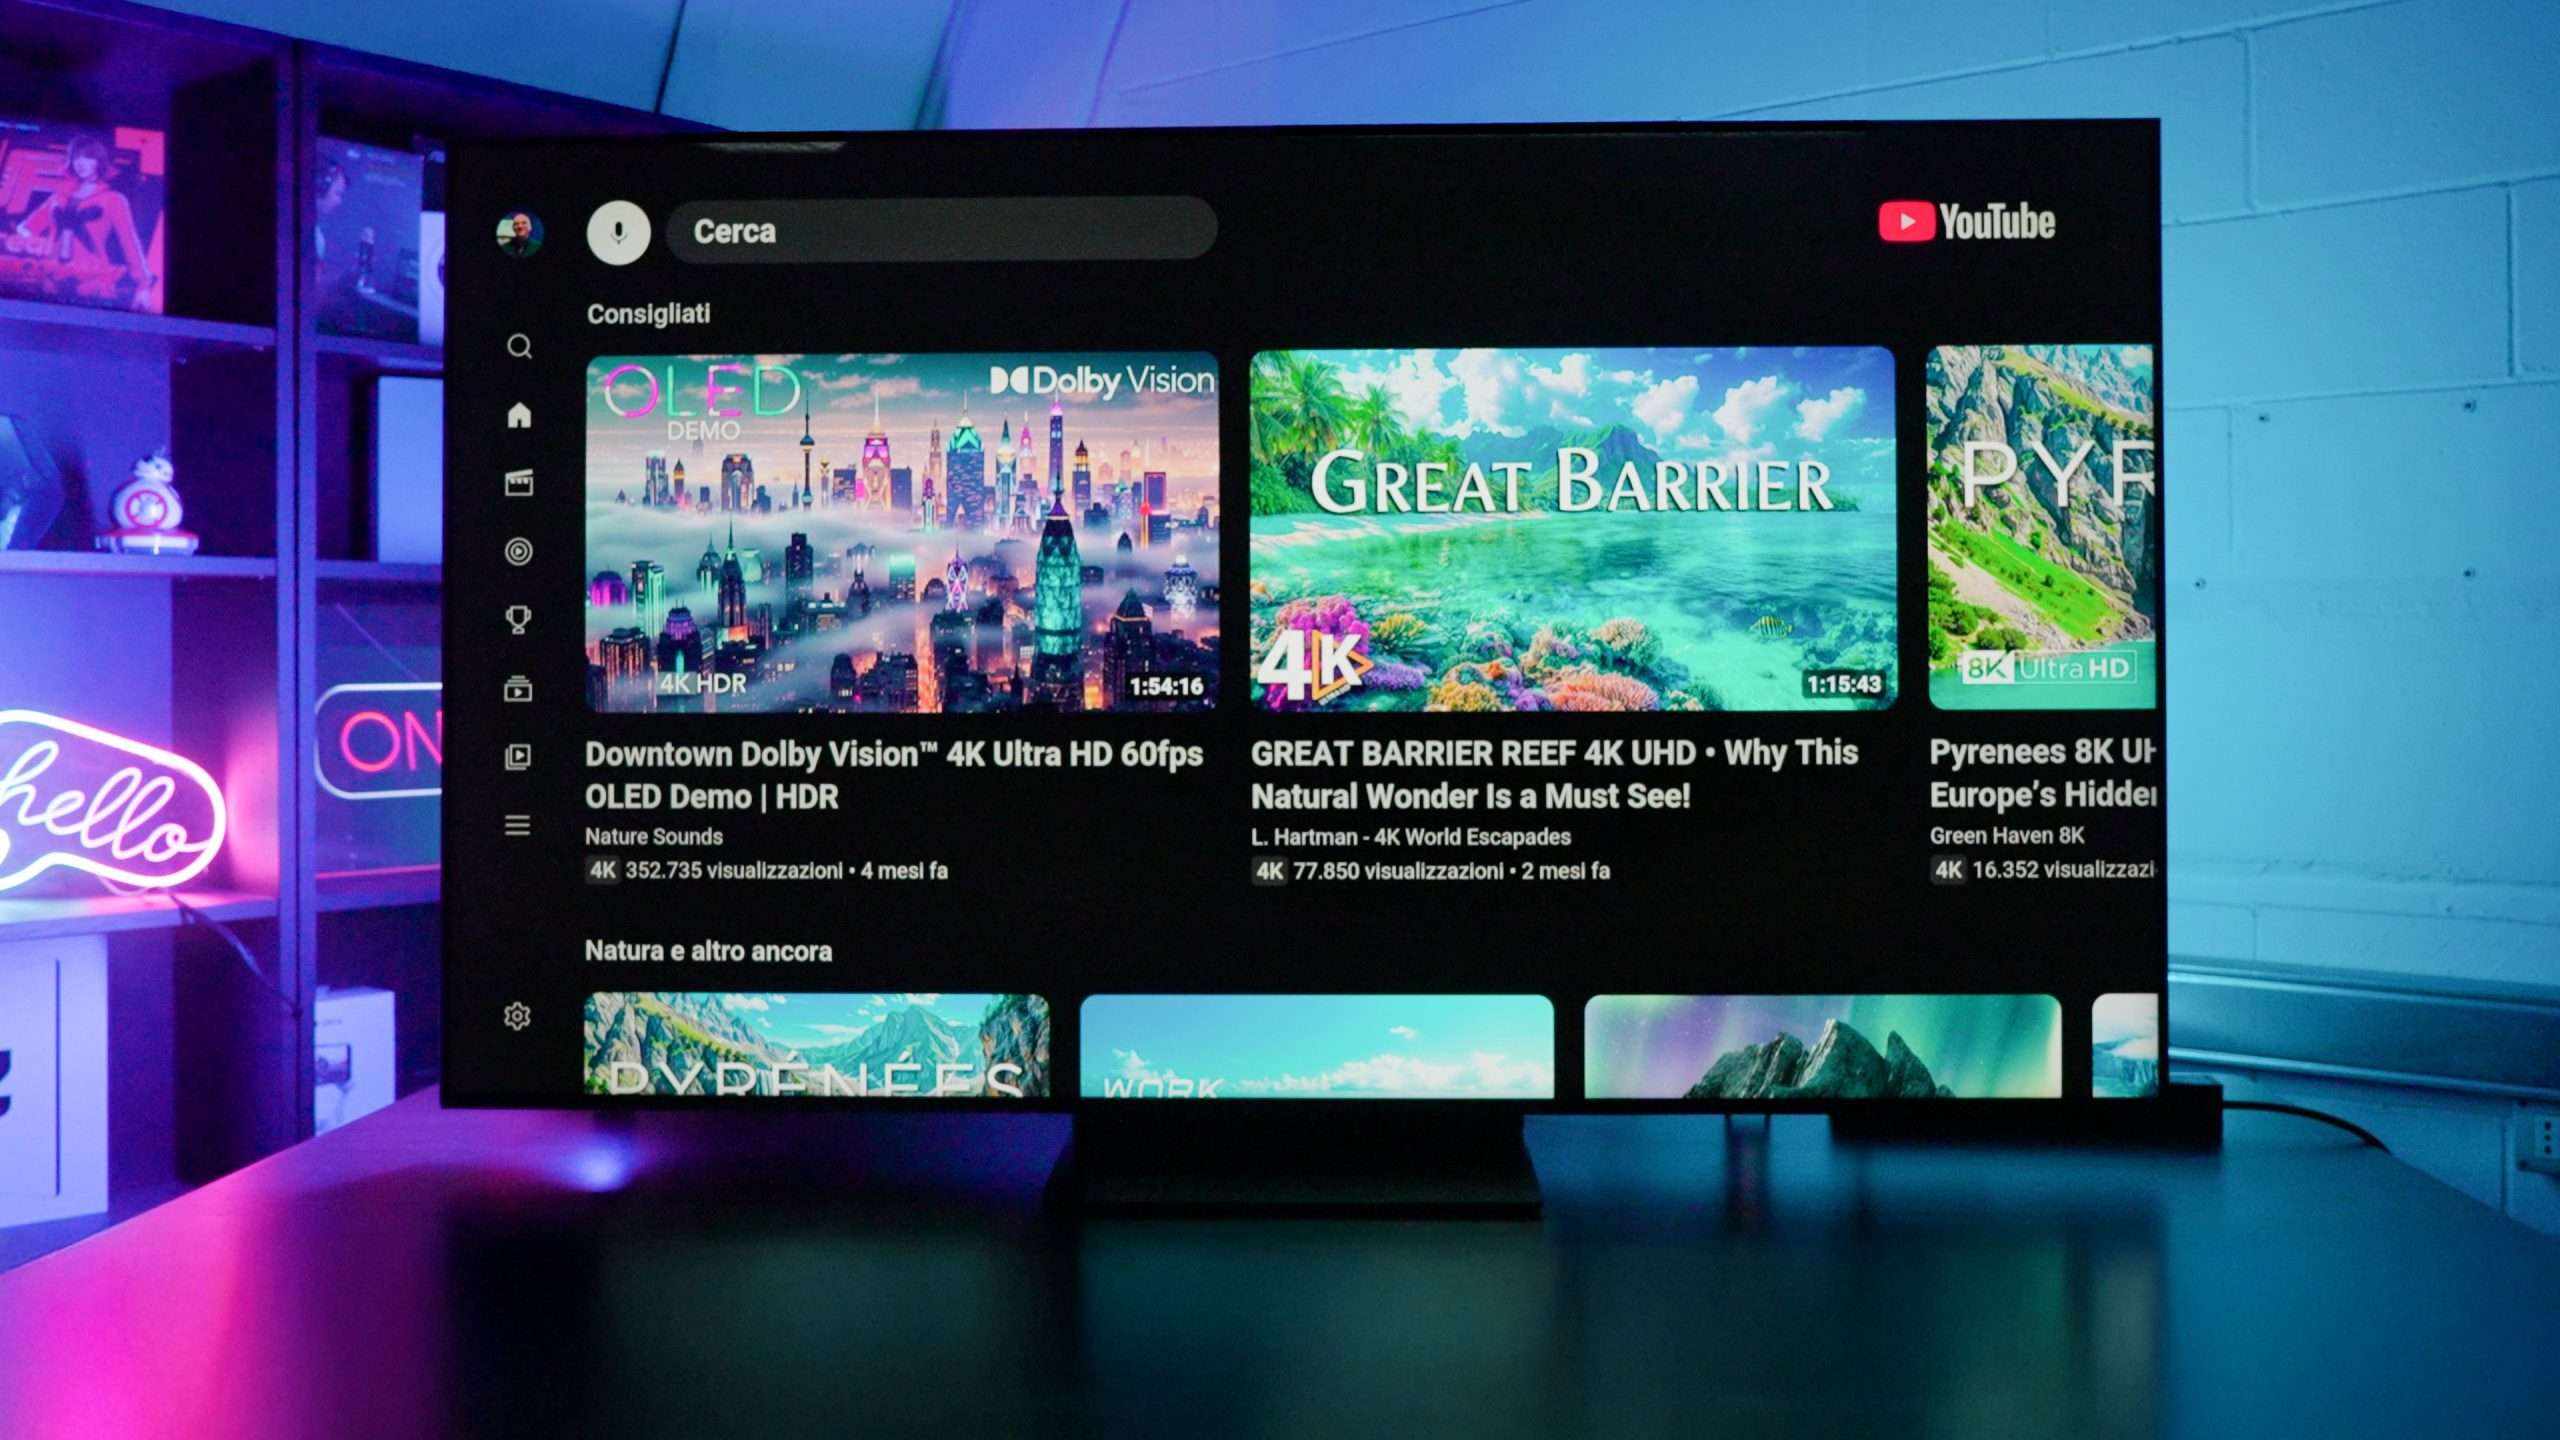Screen dimensions: 2560x1440
Task: Open the circular music icon in sidebar
Action: coord(518,551)
